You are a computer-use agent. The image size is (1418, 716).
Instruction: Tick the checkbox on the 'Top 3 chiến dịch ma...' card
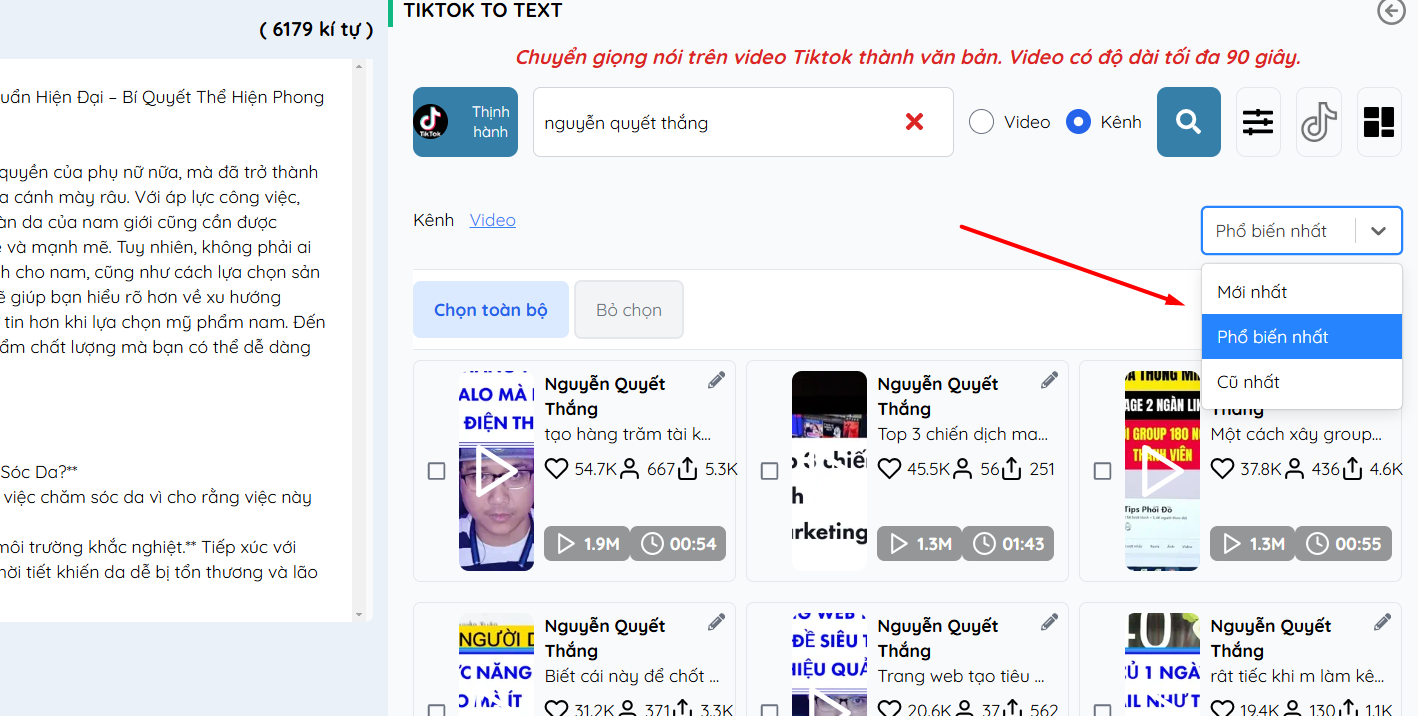[769, 471]
